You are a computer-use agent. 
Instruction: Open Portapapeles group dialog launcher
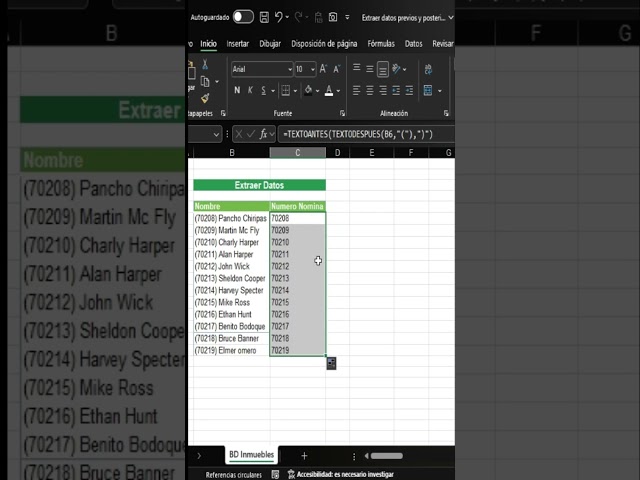pyautogui.click(x=223, y=113)
